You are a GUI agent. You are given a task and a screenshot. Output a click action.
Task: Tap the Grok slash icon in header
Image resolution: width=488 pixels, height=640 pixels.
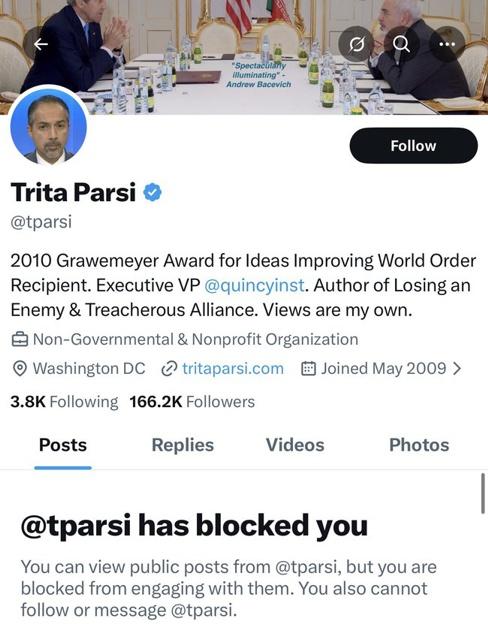[x=356, y=44]
